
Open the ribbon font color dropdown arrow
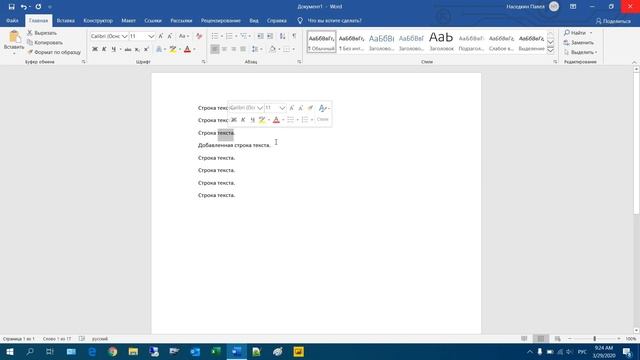(x=194, y=49)
